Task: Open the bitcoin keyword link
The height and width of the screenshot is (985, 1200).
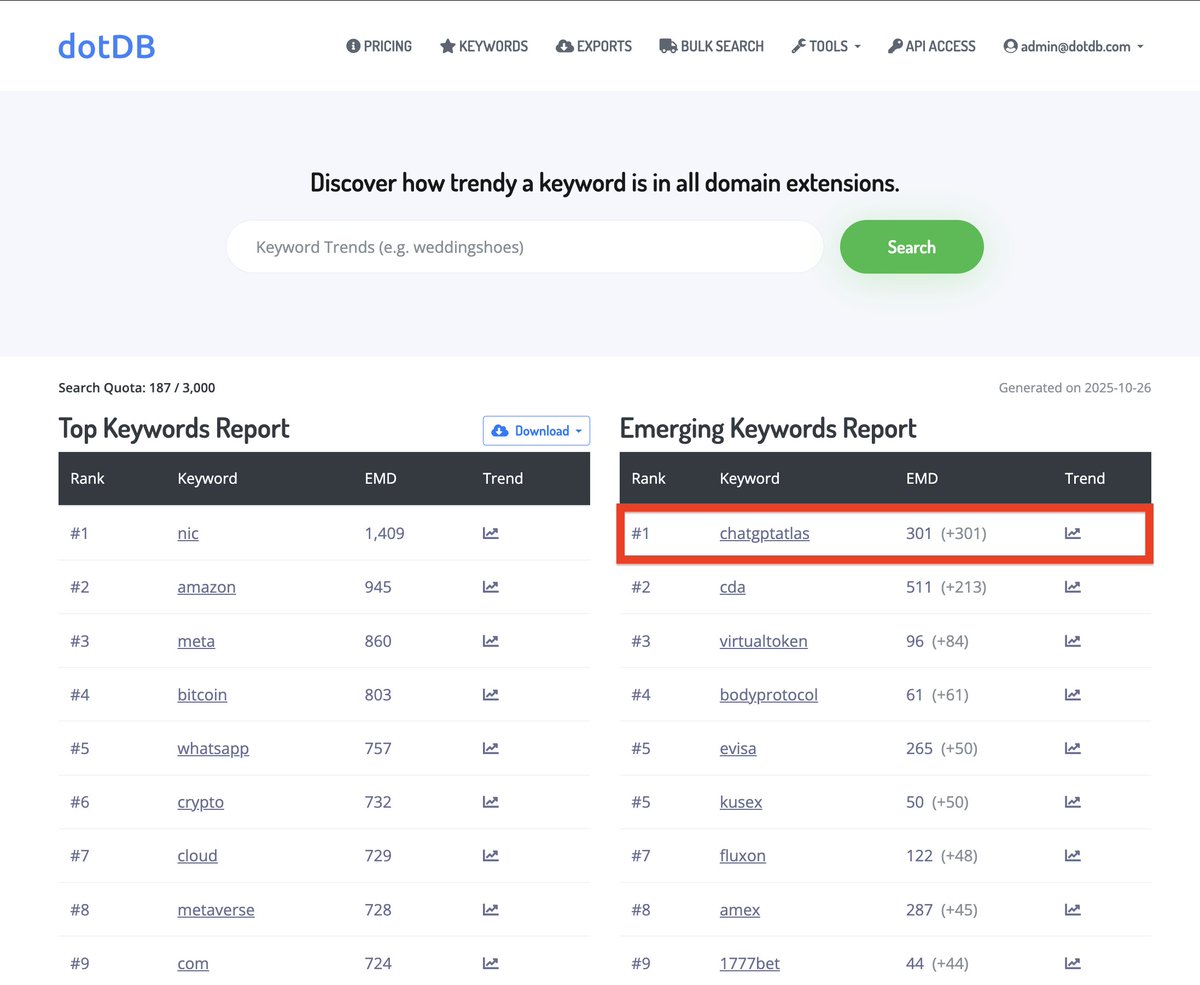Action: (202, 695)
